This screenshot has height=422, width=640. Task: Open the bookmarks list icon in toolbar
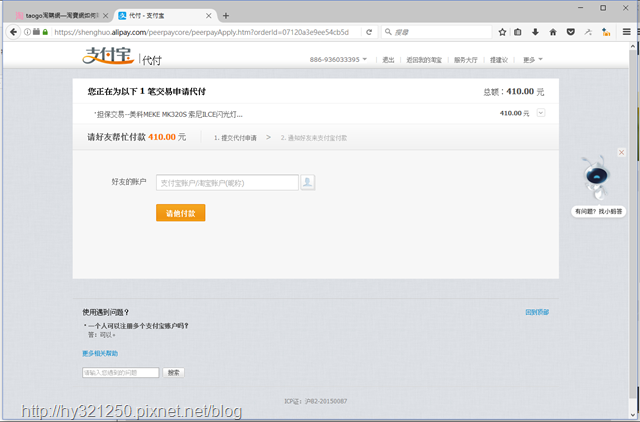click(518, 32)
